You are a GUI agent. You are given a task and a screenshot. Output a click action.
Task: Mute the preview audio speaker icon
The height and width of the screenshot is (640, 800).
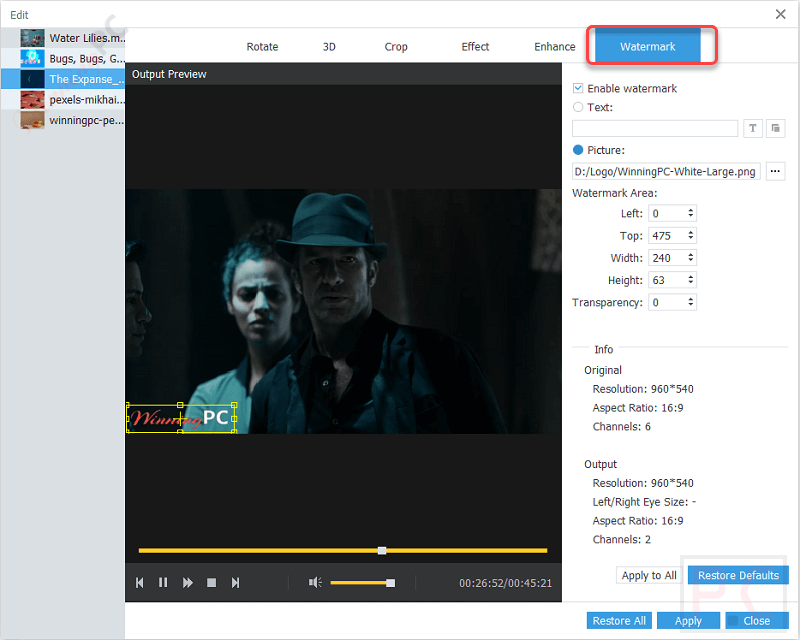315,582
